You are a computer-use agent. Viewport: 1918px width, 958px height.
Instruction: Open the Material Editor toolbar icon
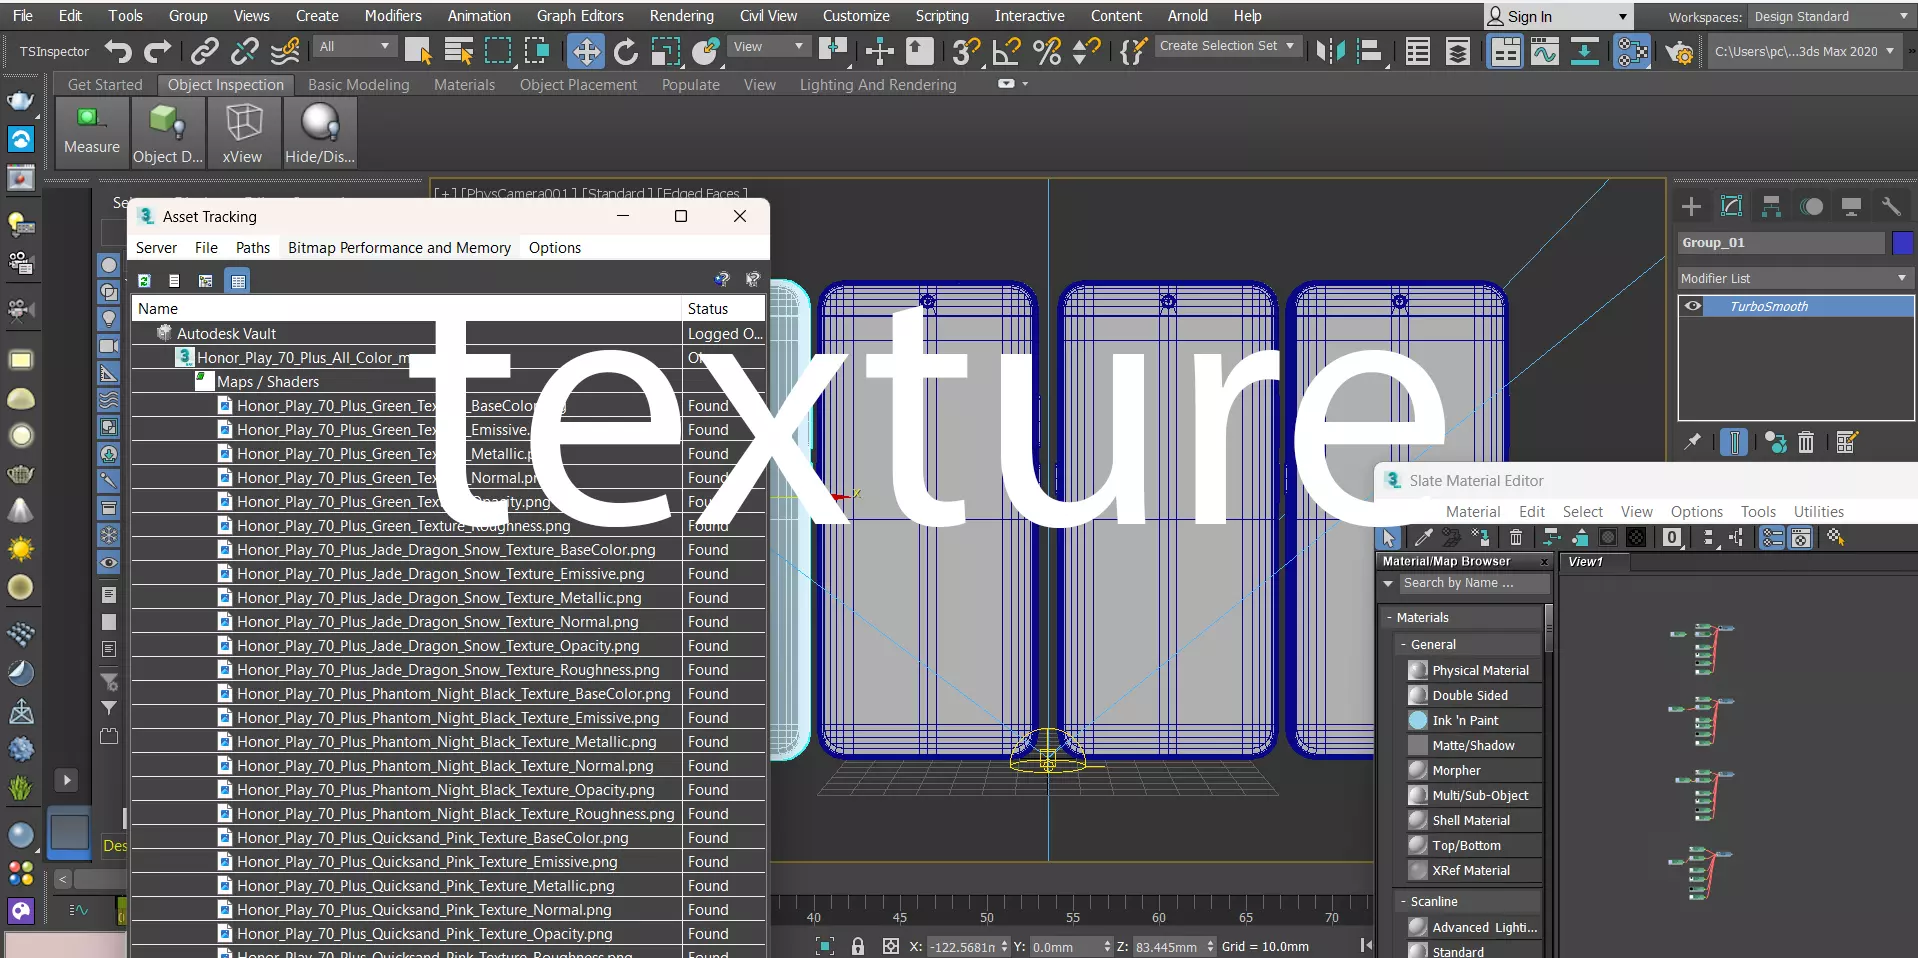[x=1632, y=51]
